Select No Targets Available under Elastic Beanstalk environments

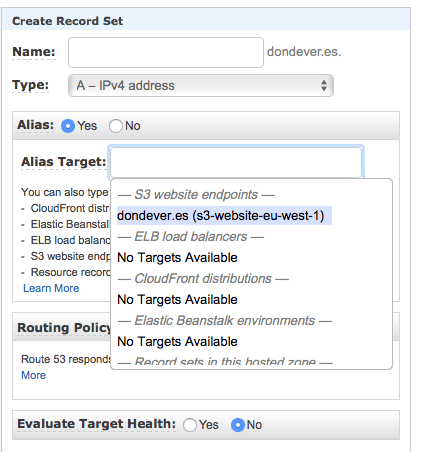[177, 342]
